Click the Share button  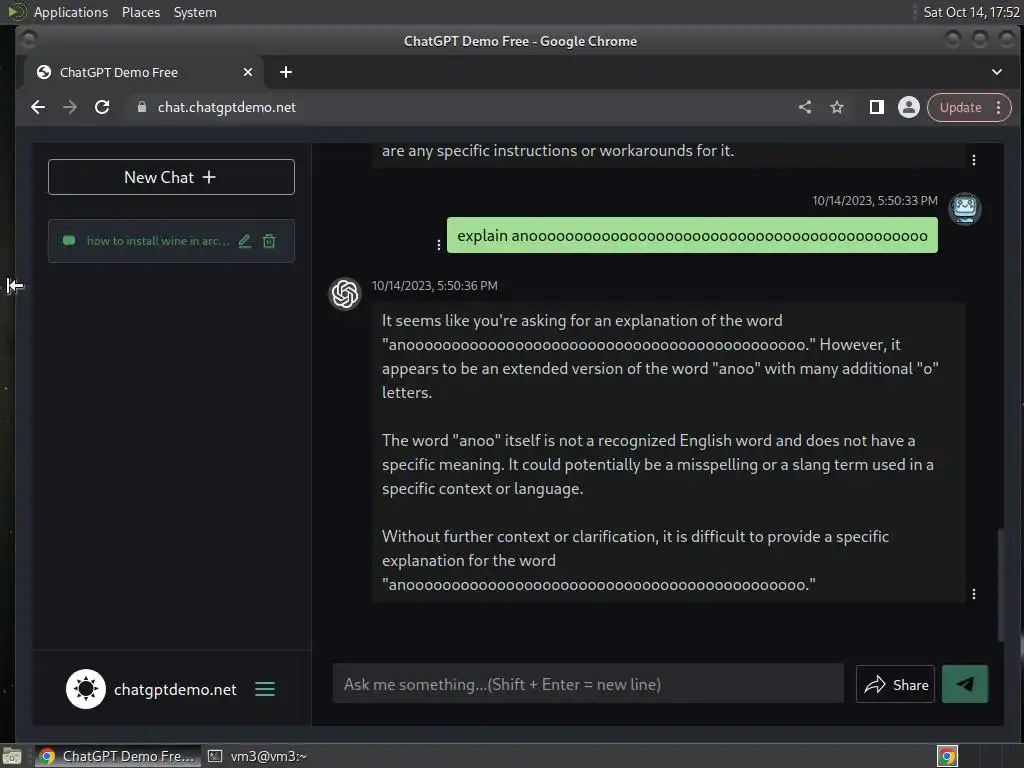tap(895, 684)
